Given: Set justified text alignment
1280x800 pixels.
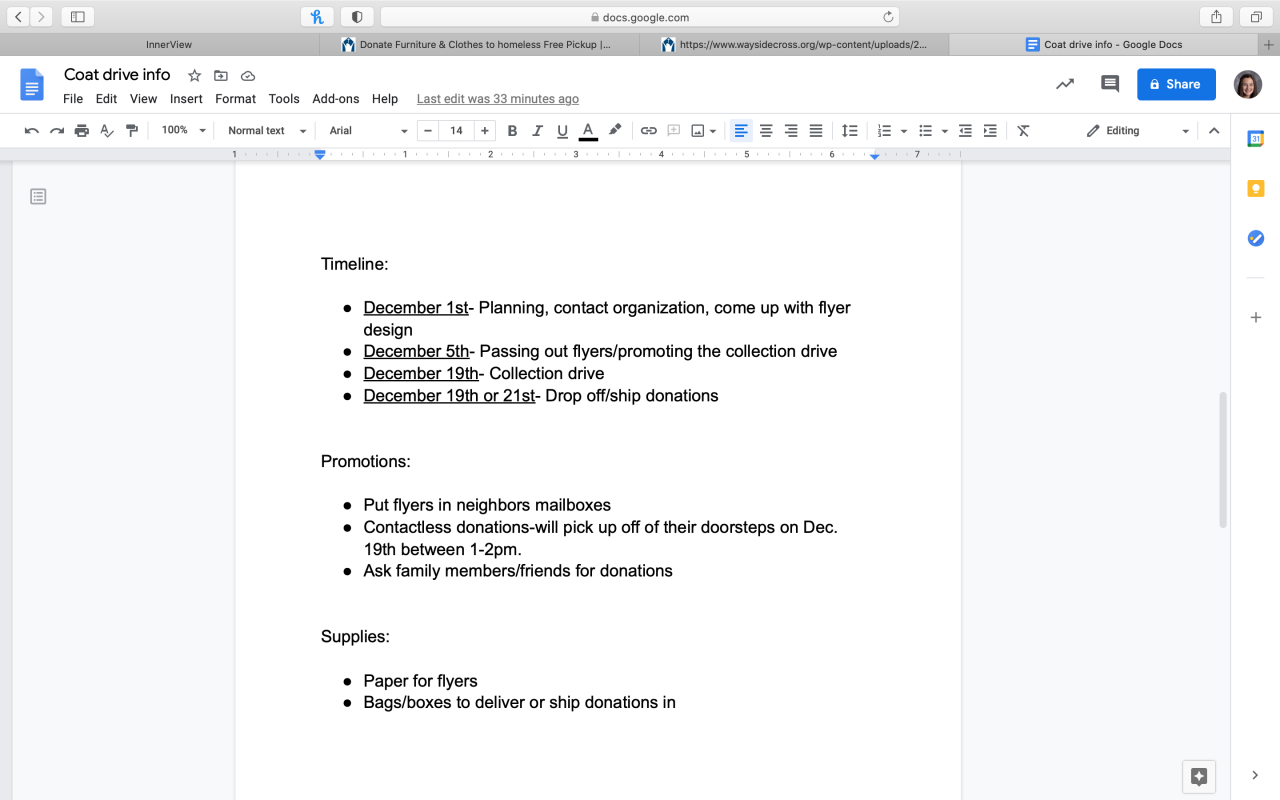Looking at the screenshot, I should [816, 131].
